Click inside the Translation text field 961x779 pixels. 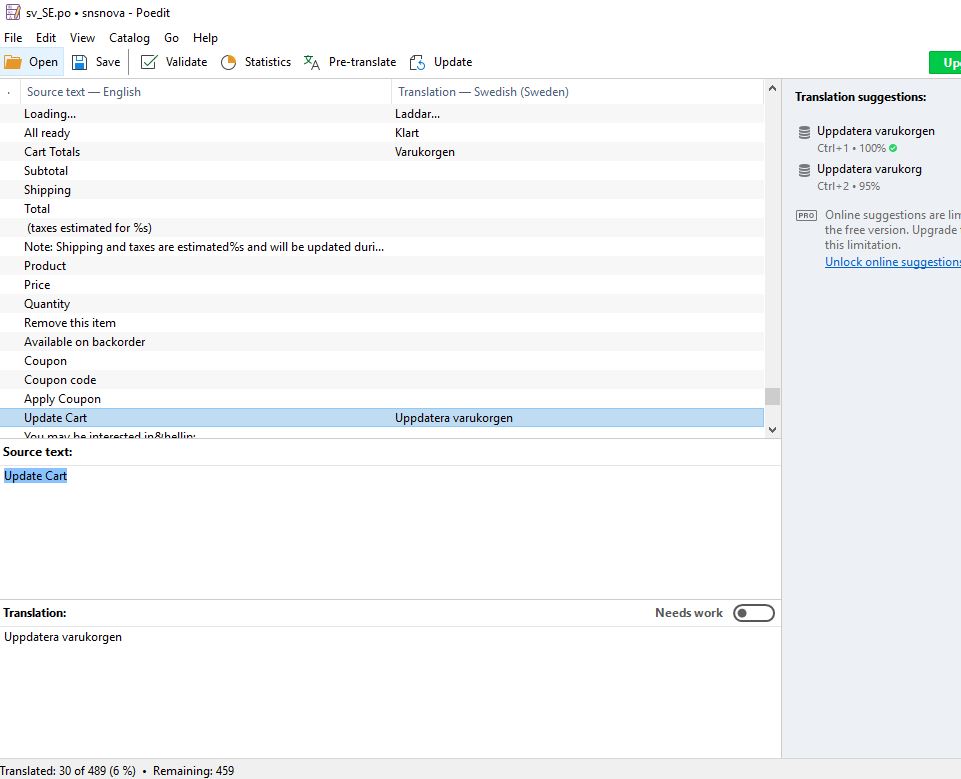click(x=390, y=690)
